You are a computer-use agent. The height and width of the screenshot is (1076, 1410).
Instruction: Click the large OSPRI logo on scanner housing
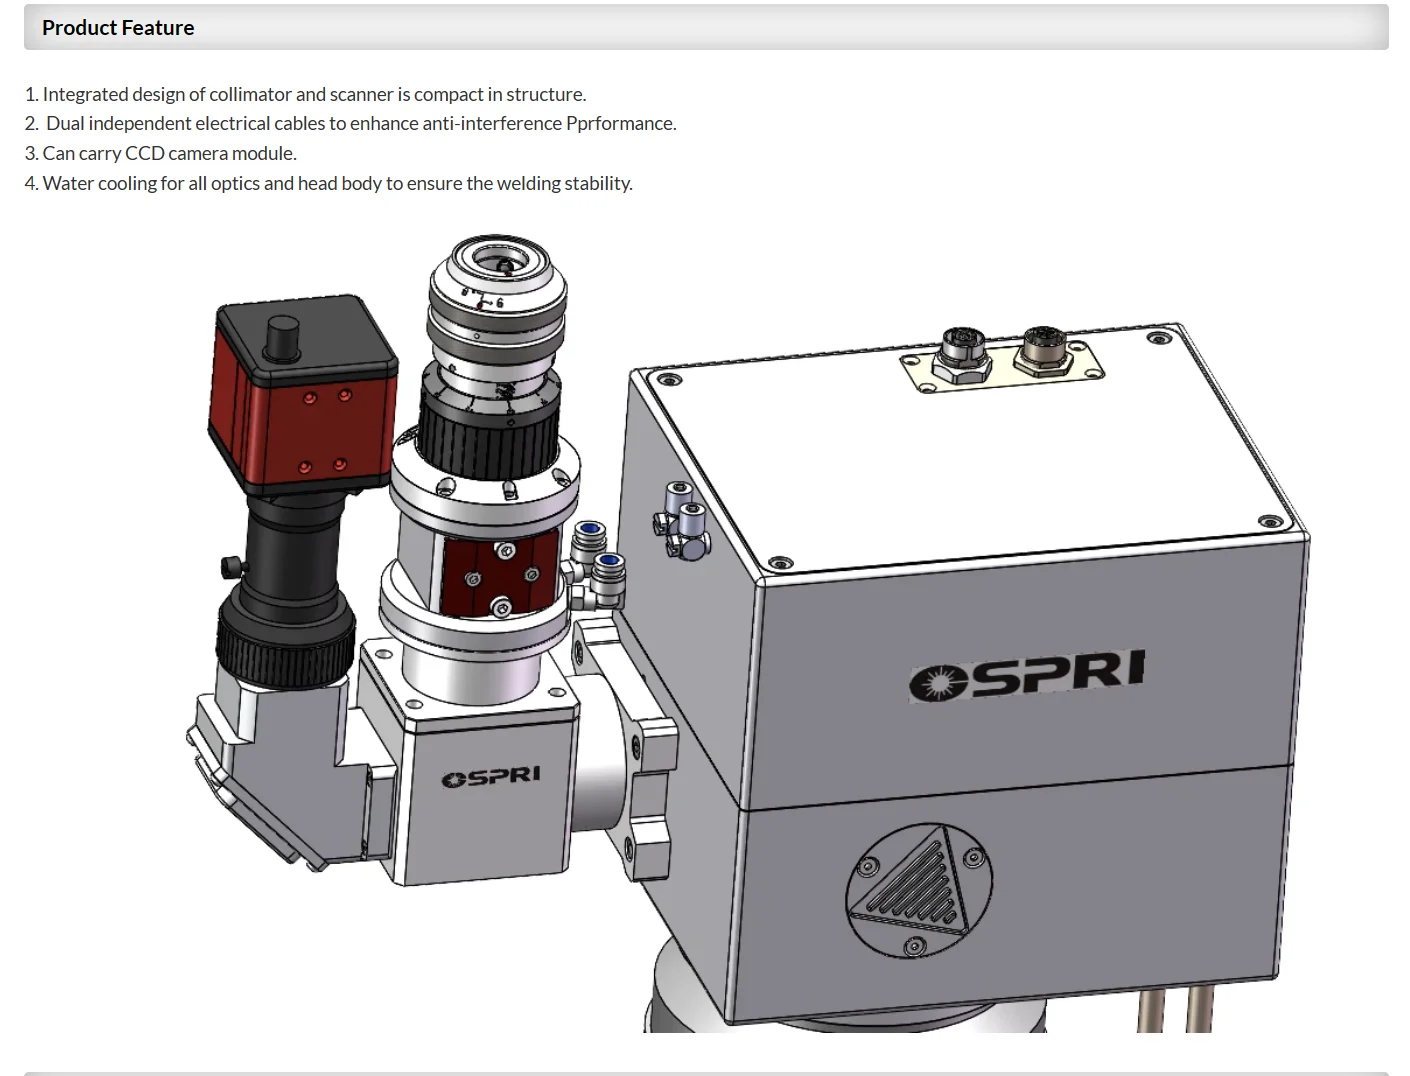[1027, 675]
